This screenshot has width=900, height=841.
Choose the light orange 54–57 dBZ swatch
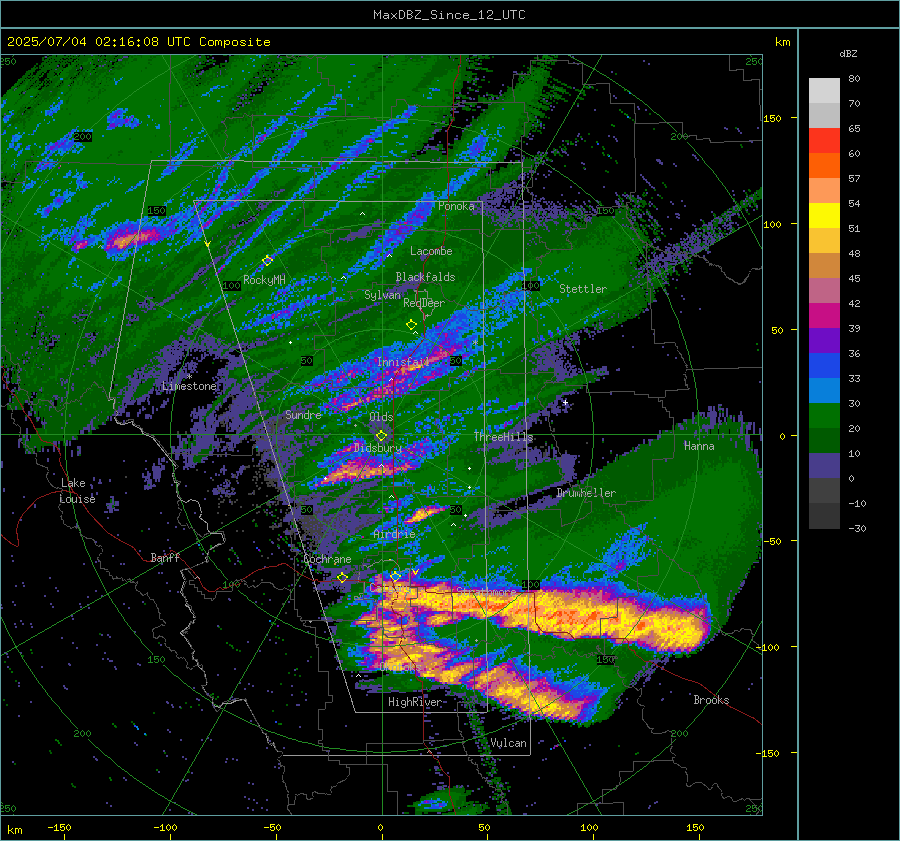click(824, 191)
